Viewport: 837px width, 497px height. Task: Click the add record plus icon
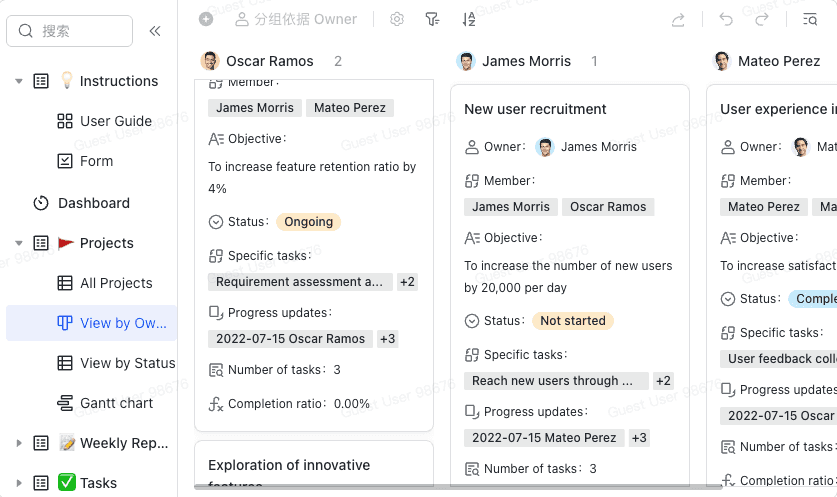click(206, 19)
